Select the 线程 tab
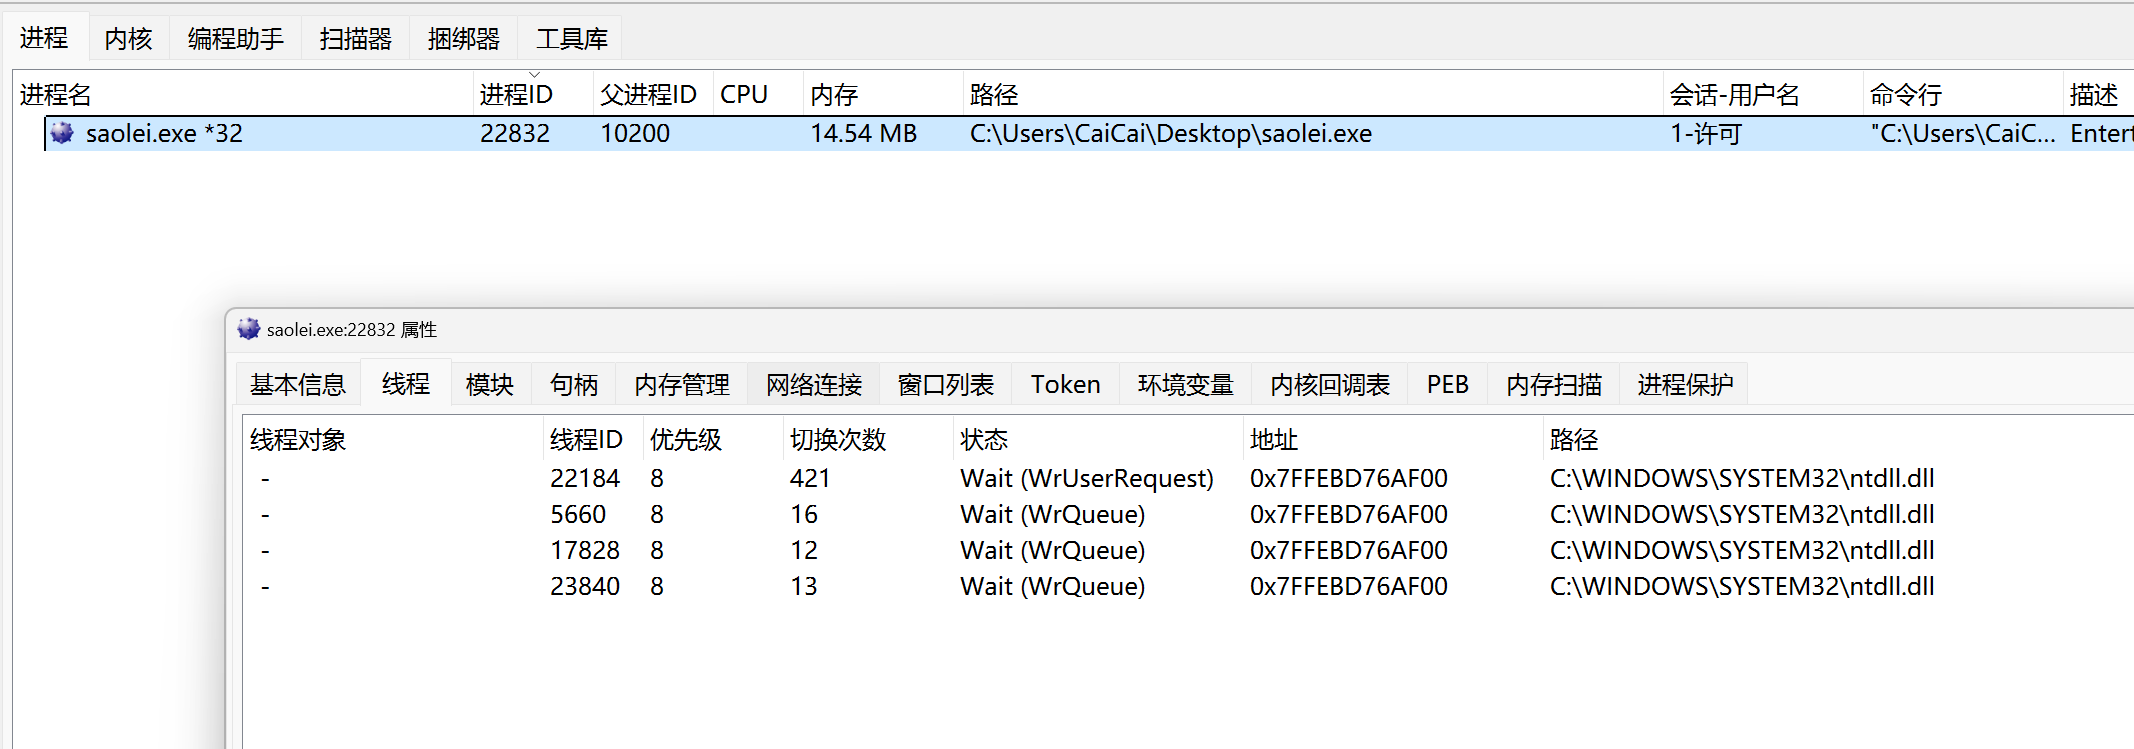This screenshot has height=749, width=2134. 405,383
